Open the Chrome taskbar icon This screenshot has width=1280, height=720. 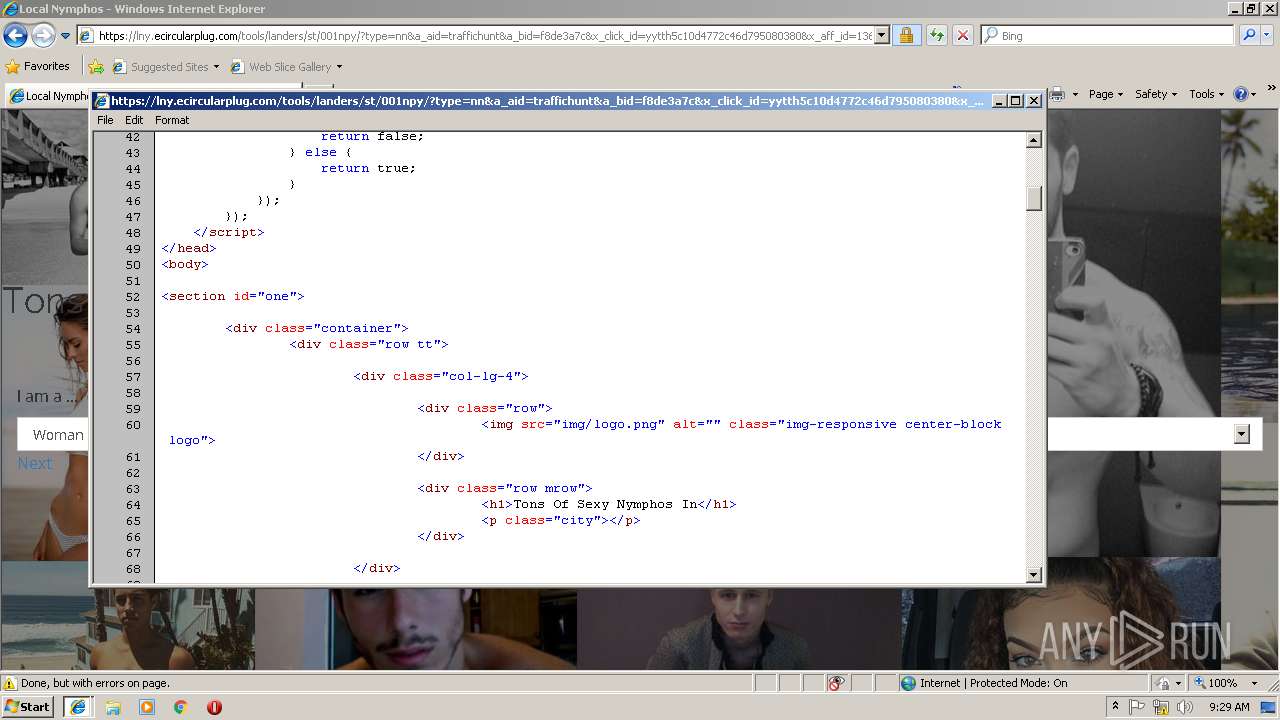pos(180,707)
